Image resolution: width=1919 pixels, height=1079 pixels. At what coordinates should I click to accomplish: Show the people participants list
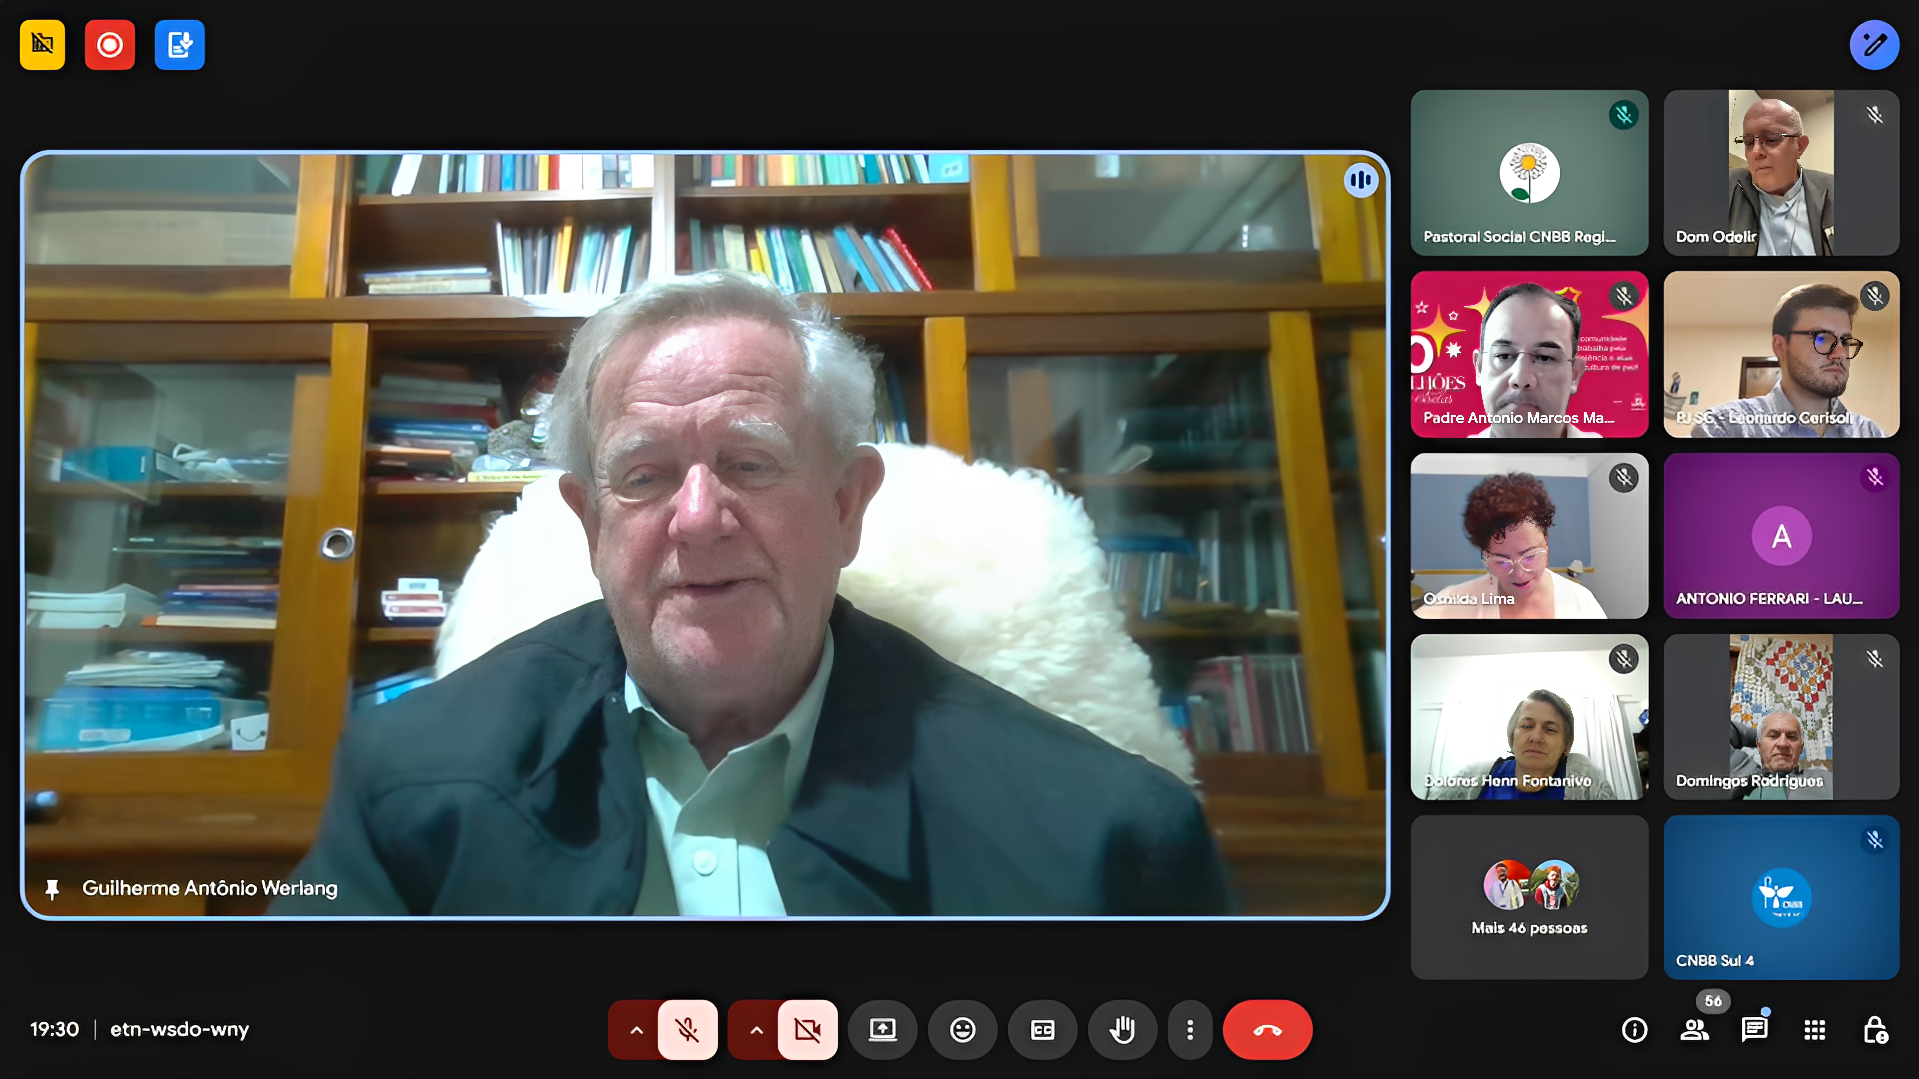pos(1694,1030)
